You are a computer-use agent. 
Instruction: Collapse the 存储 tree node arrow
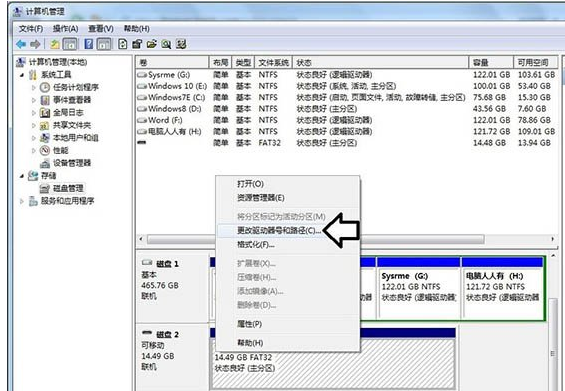tap(22, 176)
